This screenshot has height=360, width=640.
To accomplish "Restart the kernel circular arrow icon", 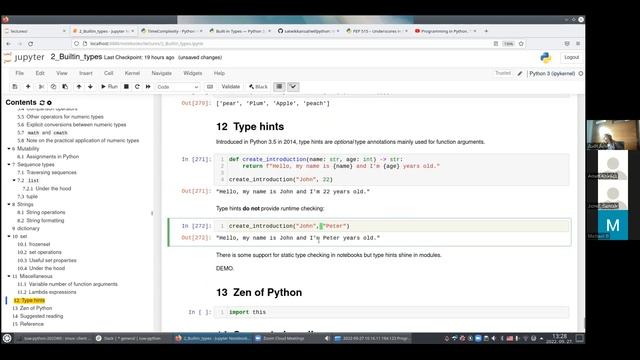I will point(137,87).
